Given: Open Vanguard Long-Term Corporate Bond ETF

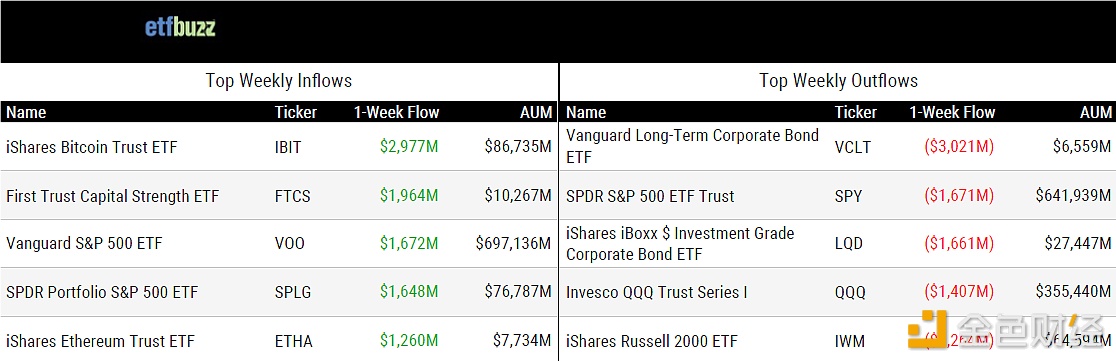Looking at the screenshot, I should pyautogui.click(x=693, y=146).
